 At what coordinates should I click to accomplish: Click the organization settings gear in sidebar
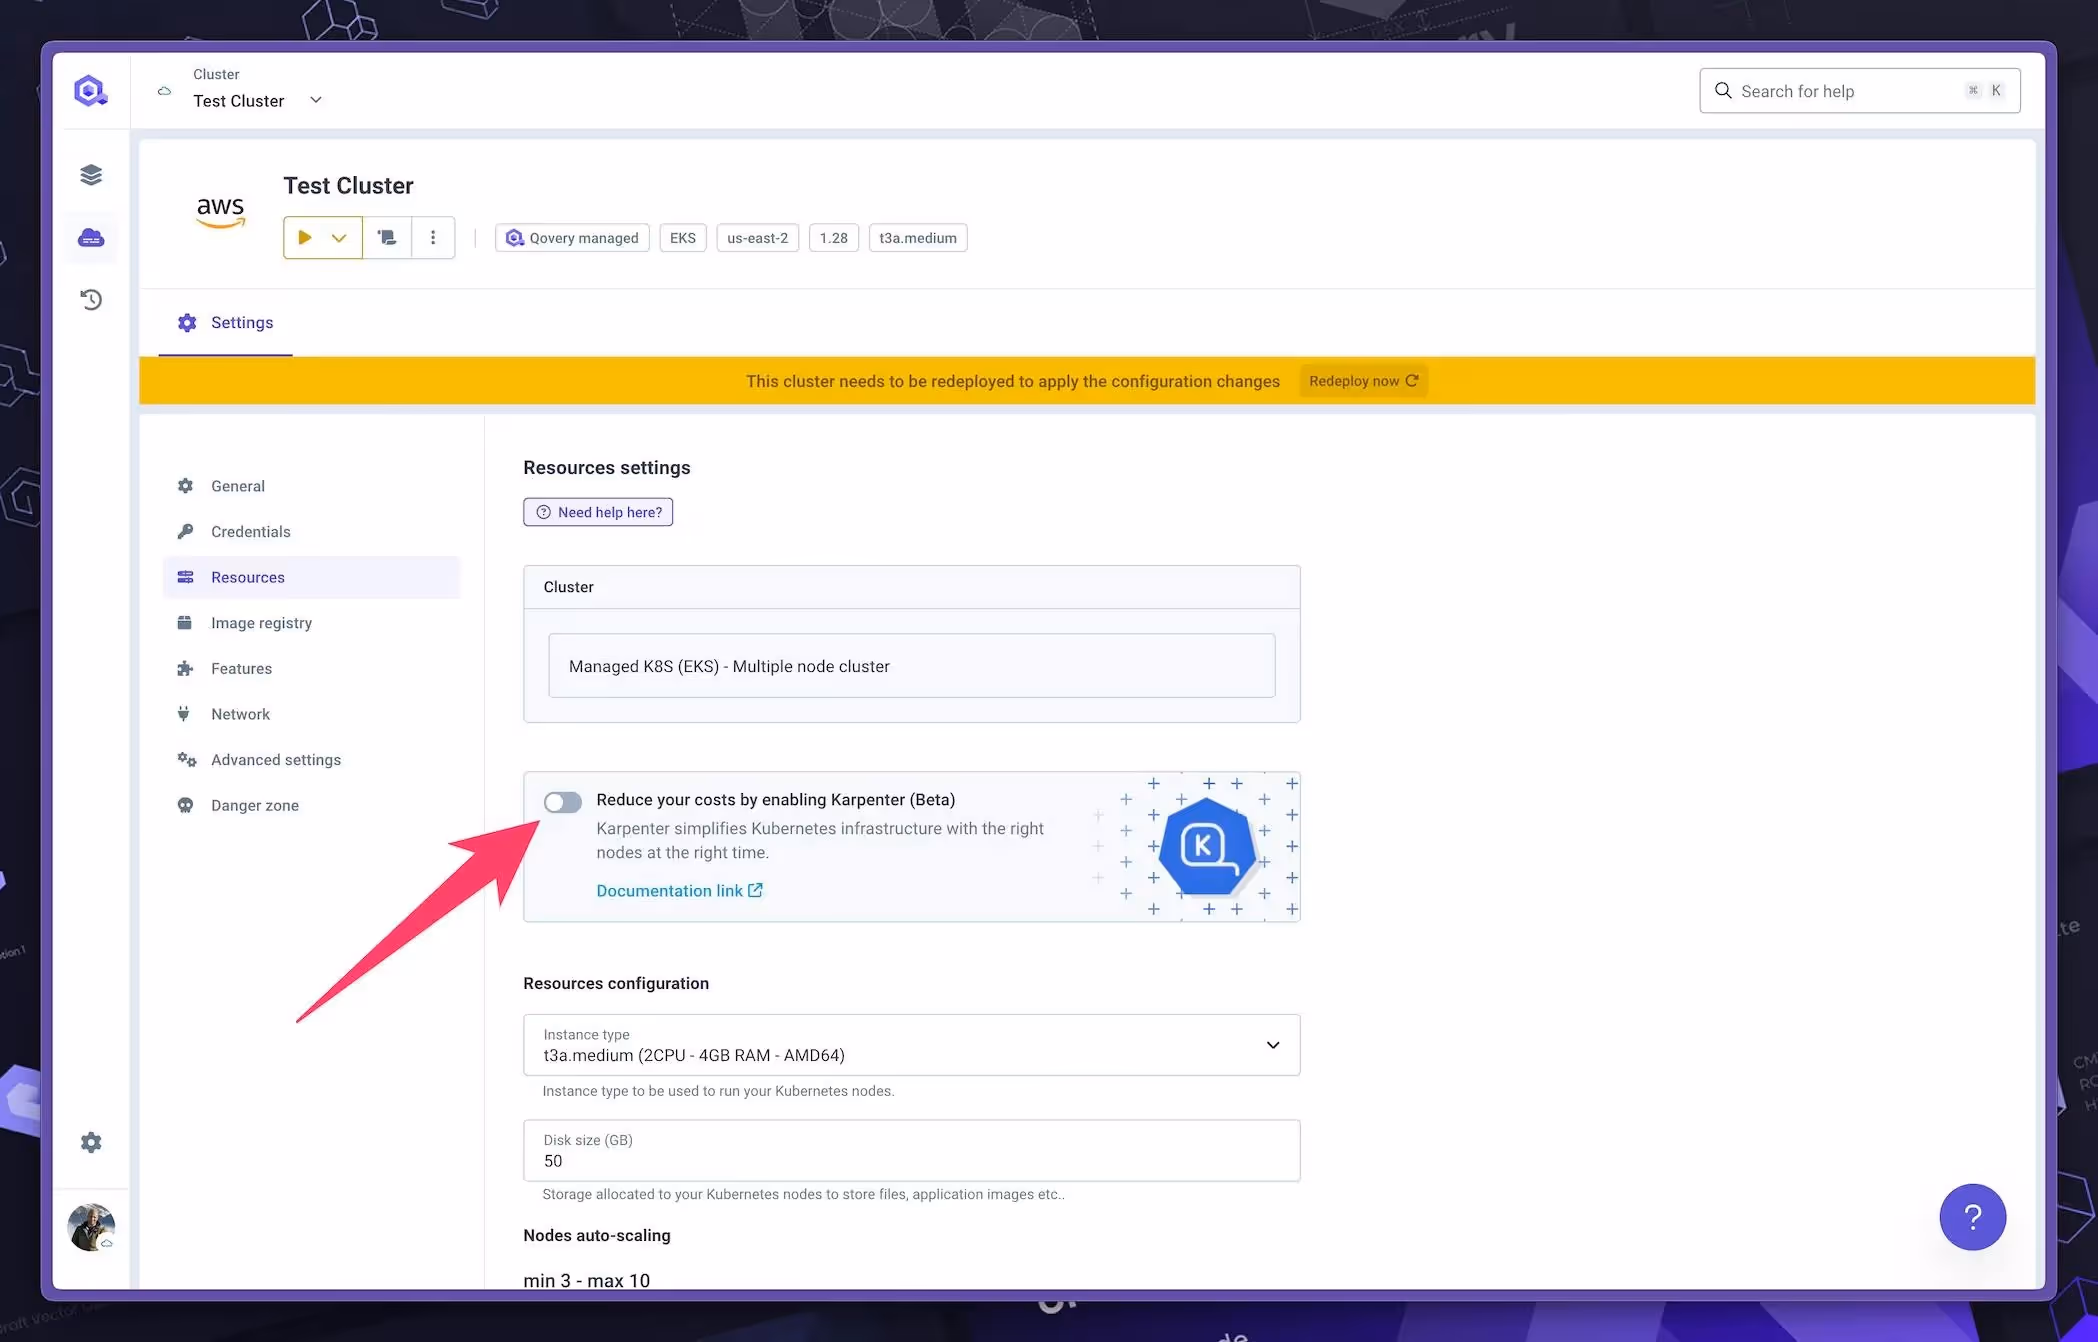(91, 1142)
